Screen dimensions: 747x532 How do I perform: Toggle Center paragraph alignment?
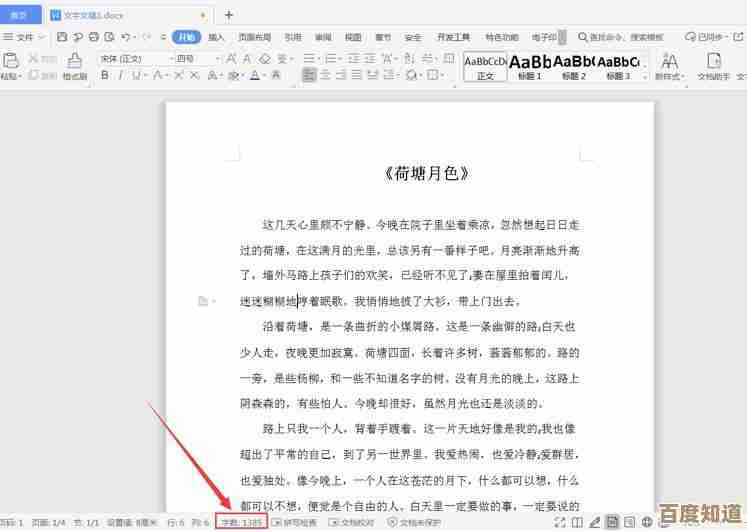[x=325, y=75]
